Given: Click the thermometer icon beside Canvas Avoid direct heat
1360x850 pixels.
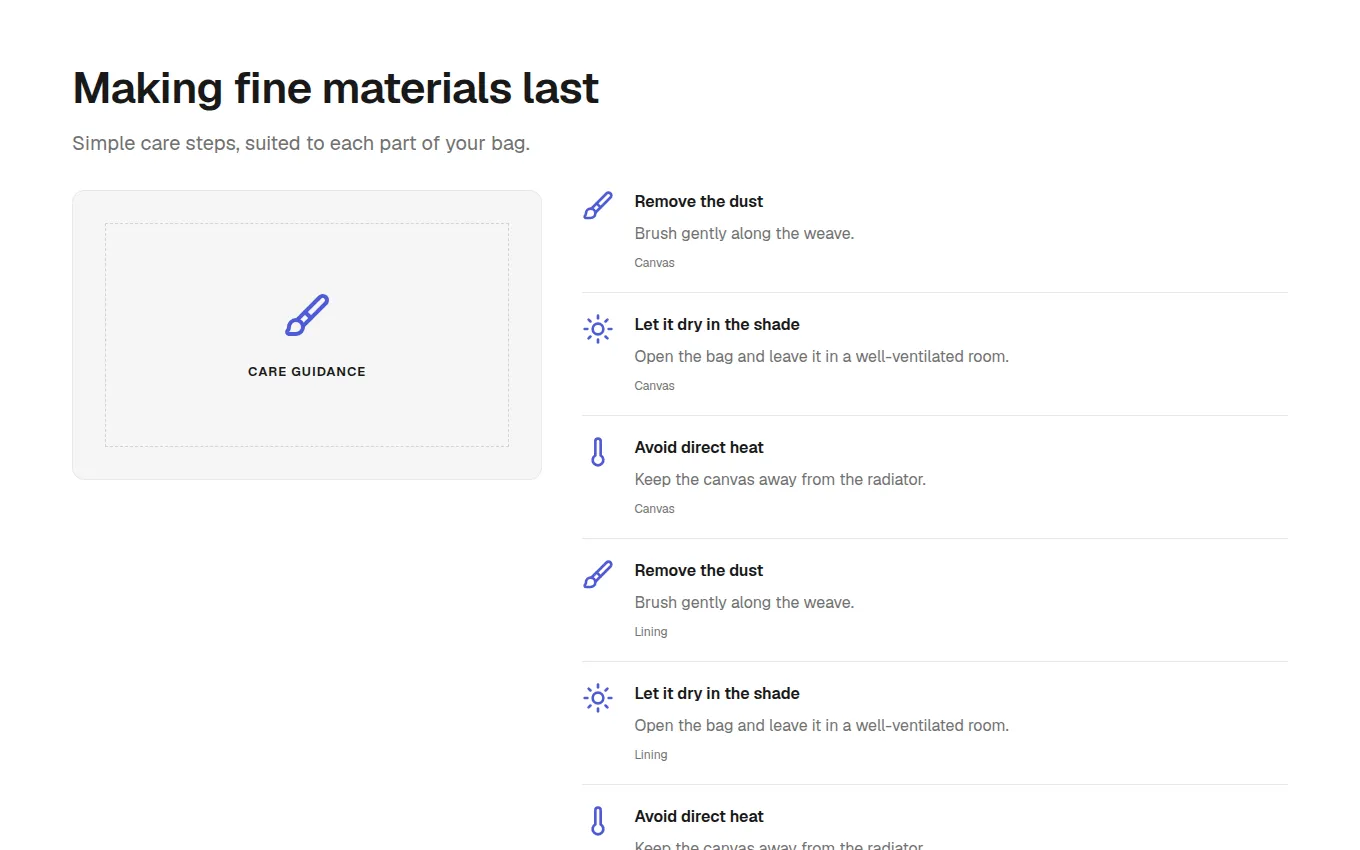Looking at the screenshot, I should pos(598,452).
